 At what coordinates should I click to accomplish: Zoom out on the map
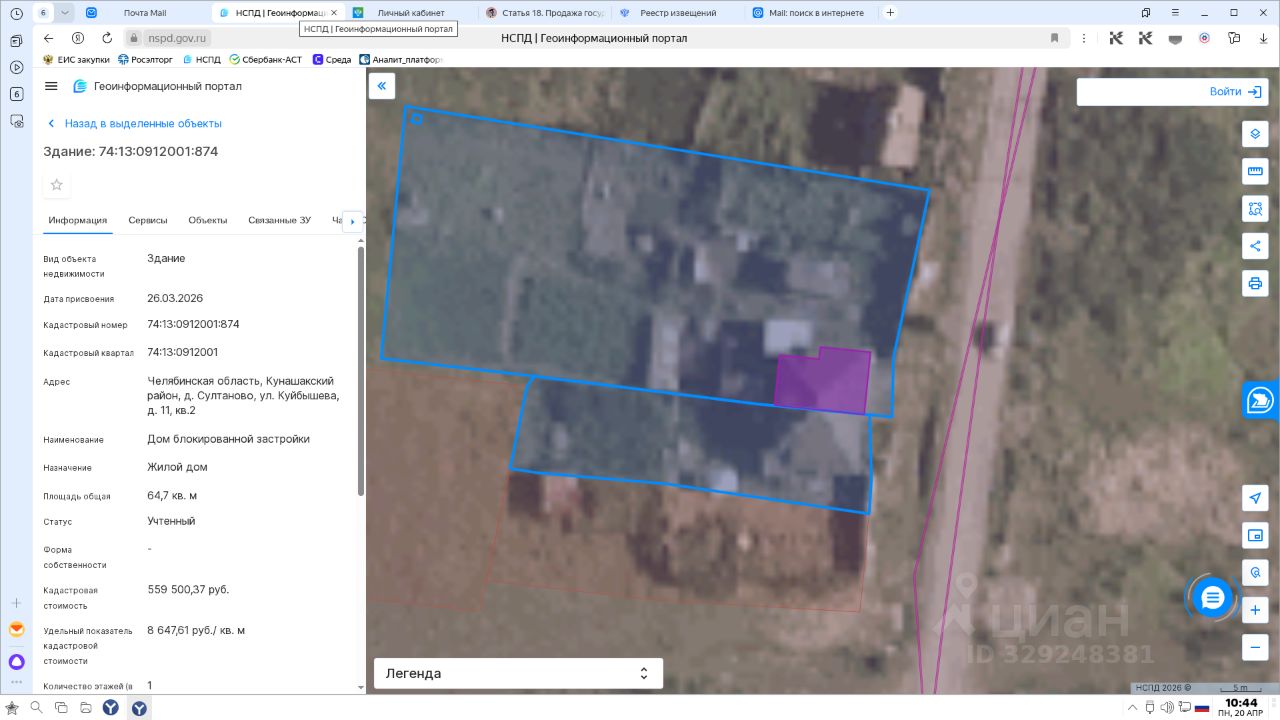click(x=1255, y=647)
